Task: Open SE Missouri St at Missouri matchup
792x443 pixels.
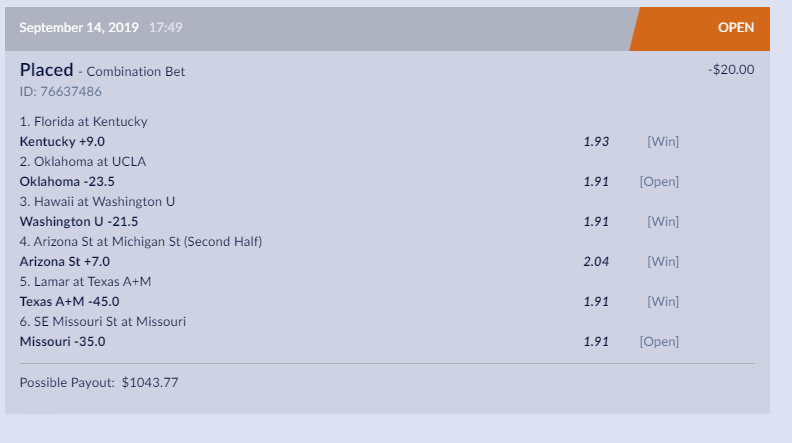Action: click(103, 321)
